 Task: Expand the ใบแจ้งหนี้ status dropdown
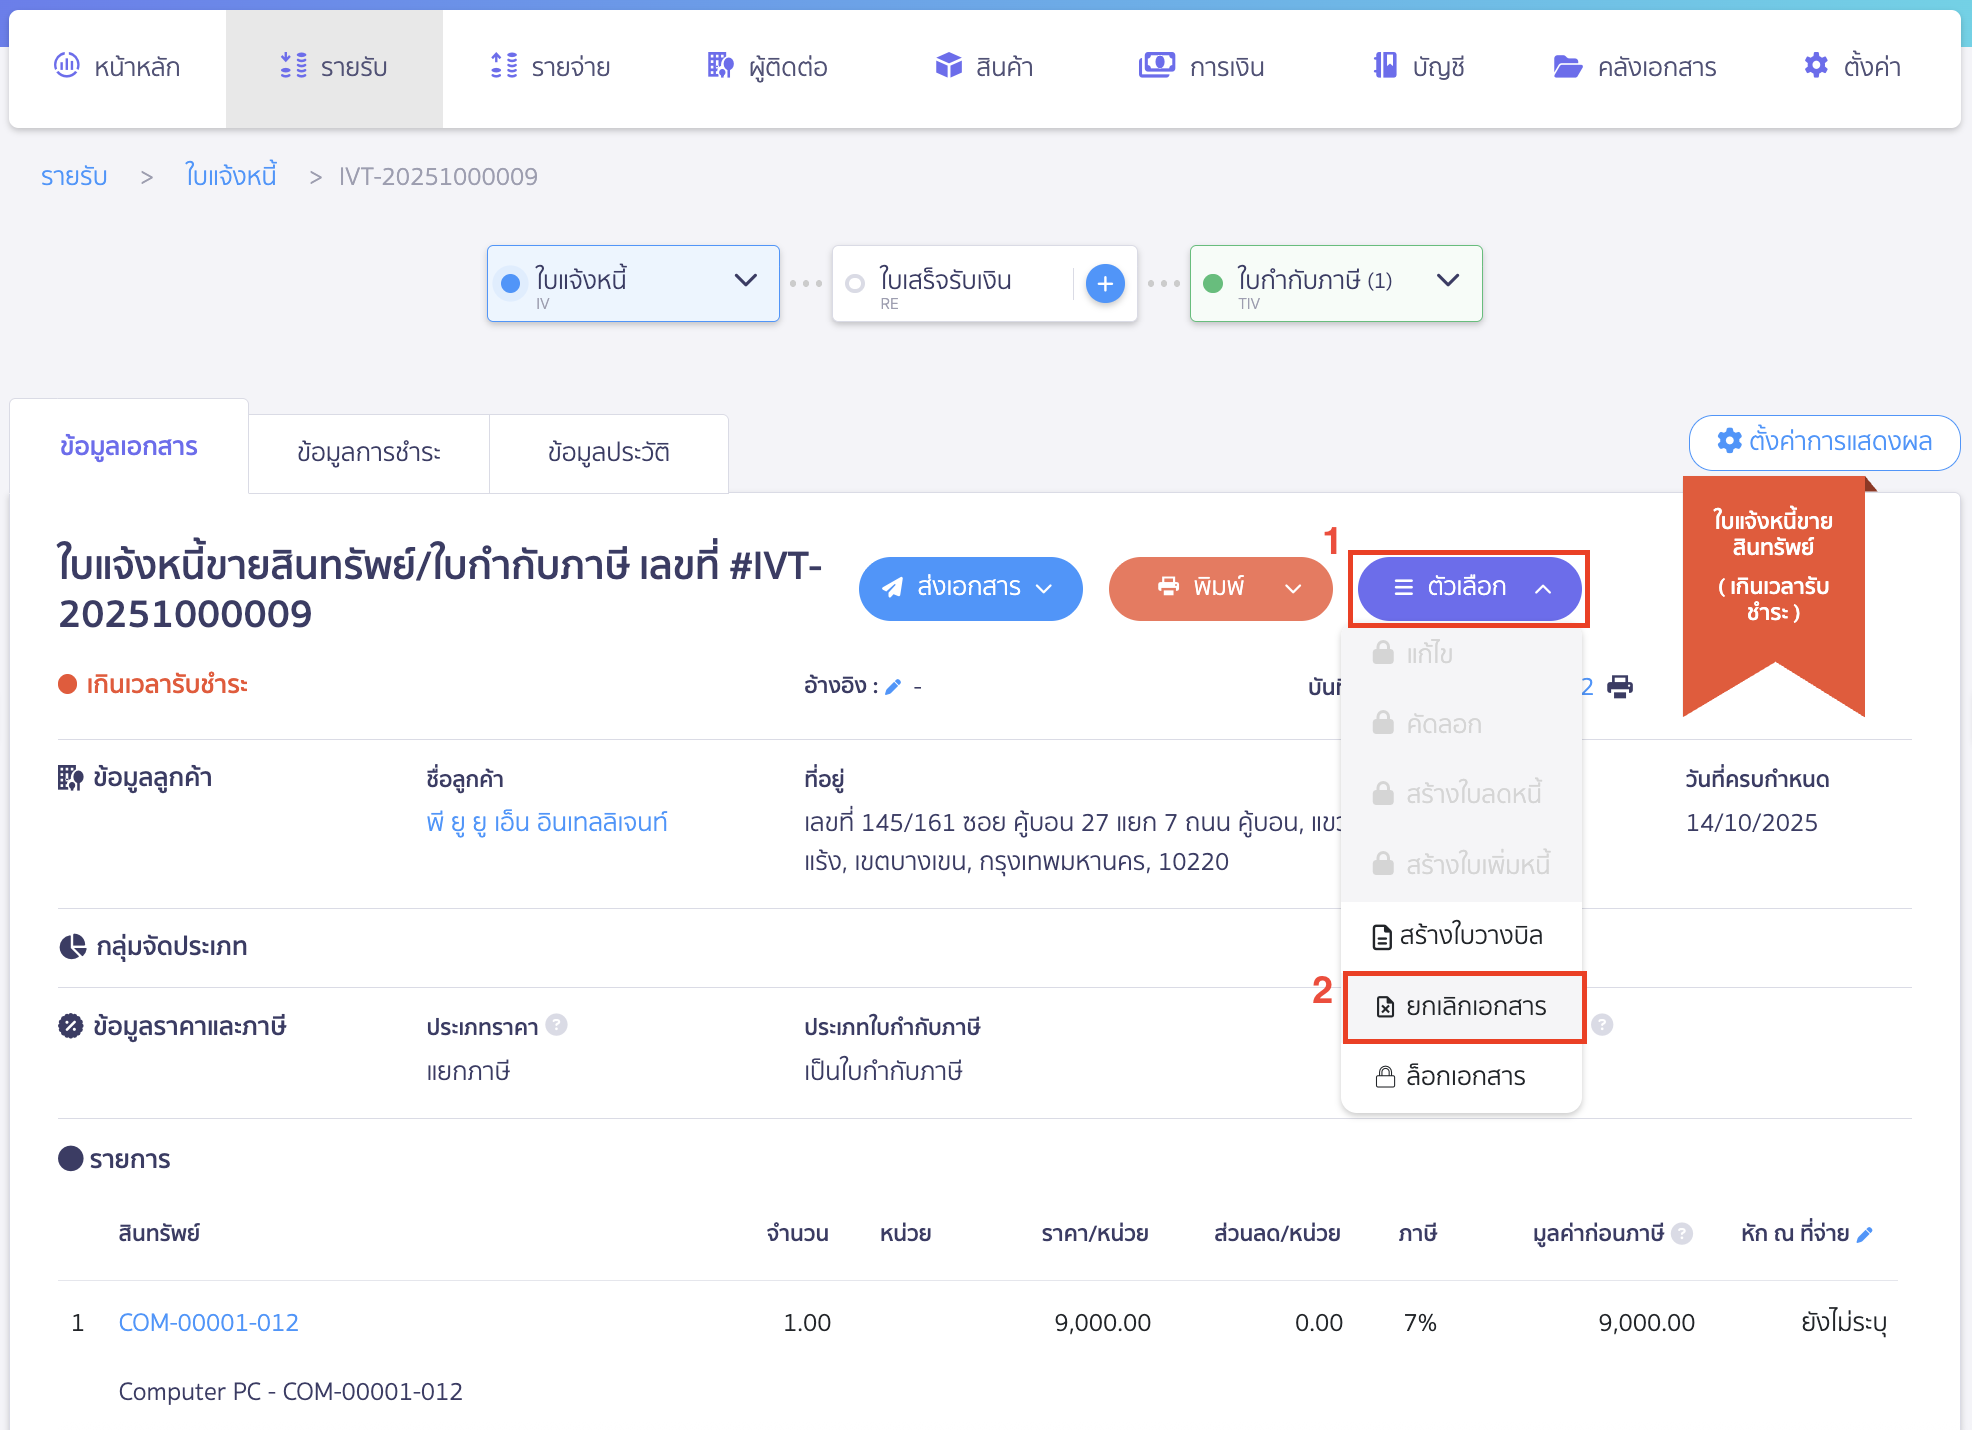tap(745, 281)
